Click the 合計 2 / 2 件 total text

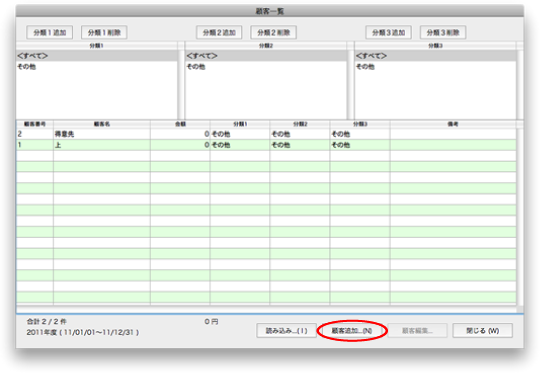click(x=47, y=321)
